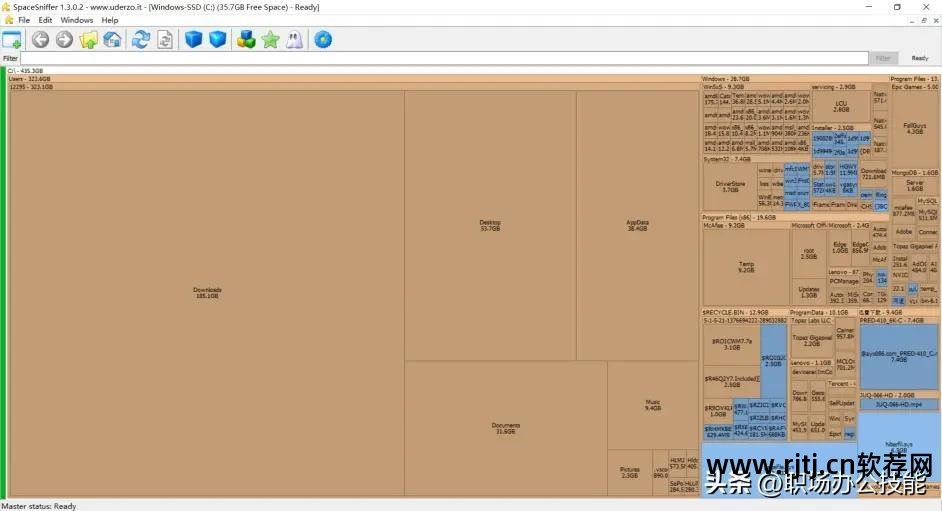Select the JUQ-066-HD.mp4 file block
The height and width of the screenshot is (511, 942).
(x=898, y=405)
